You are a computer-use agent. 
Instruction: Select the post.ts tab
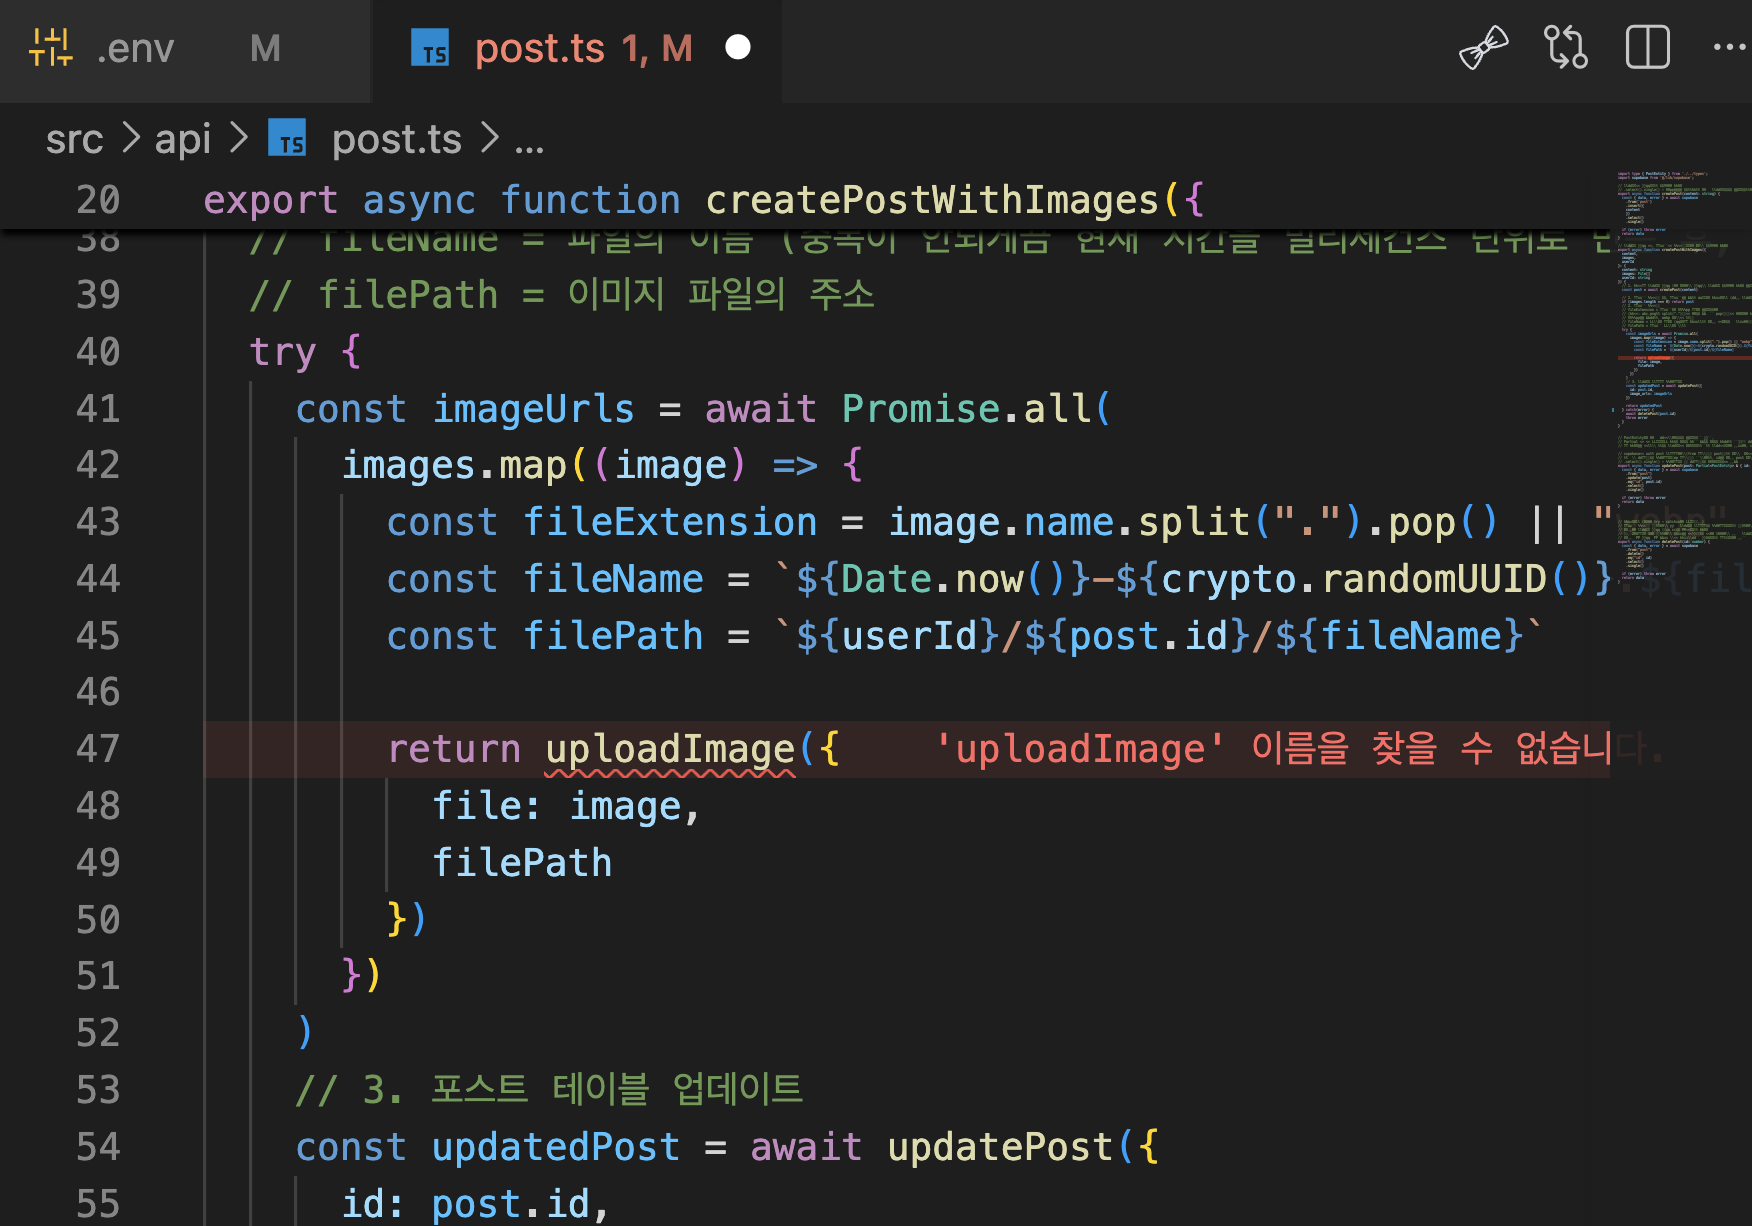(577, 49)
